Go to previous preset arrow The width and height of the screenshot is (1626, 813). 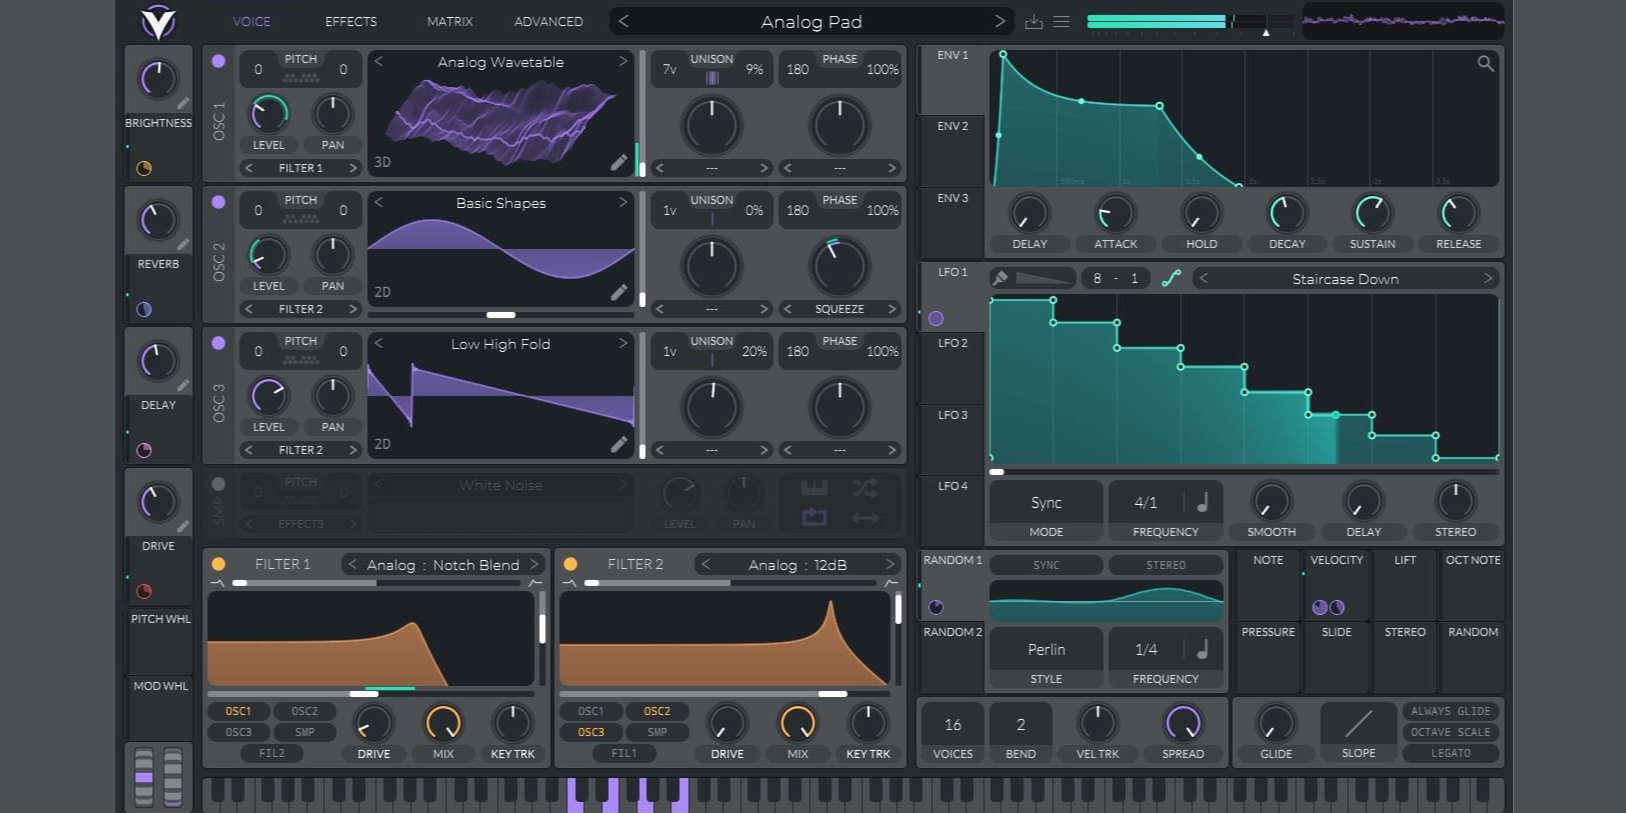tap(623, 21)
